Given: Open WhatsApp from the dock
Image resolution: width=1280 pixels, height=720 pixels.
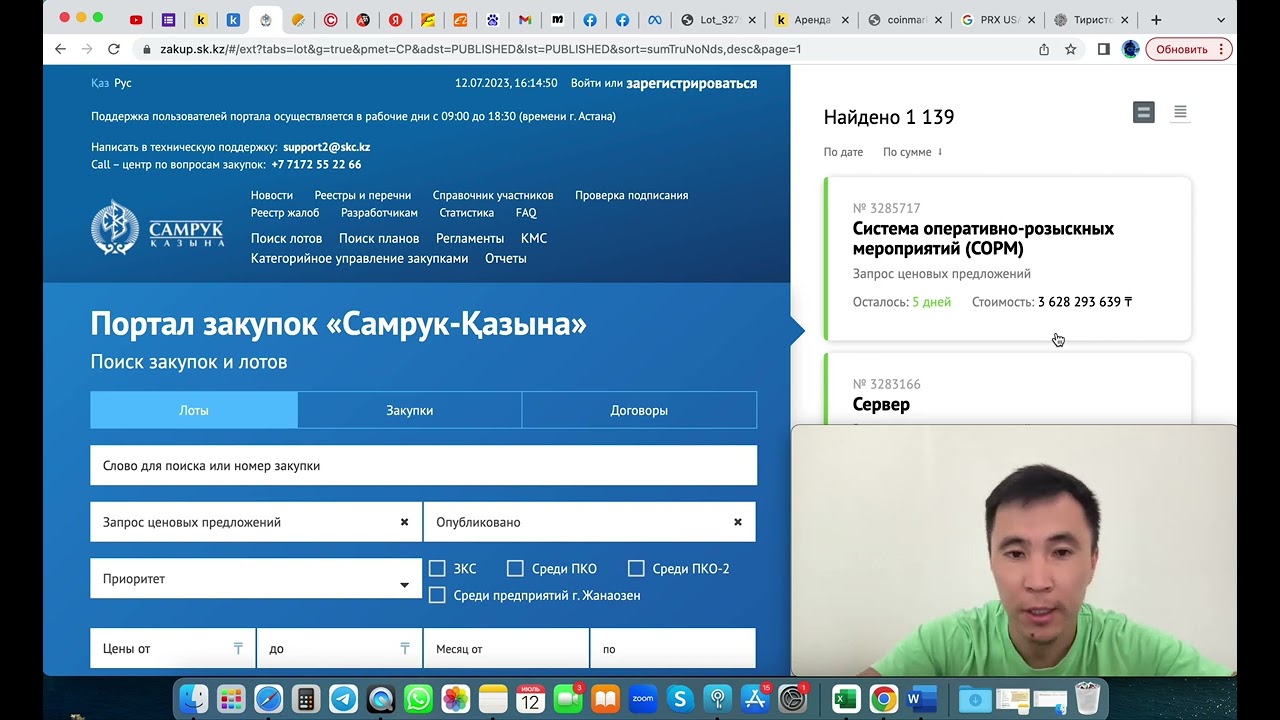Looking at the screenshot, I should click(x=418, y=699).
